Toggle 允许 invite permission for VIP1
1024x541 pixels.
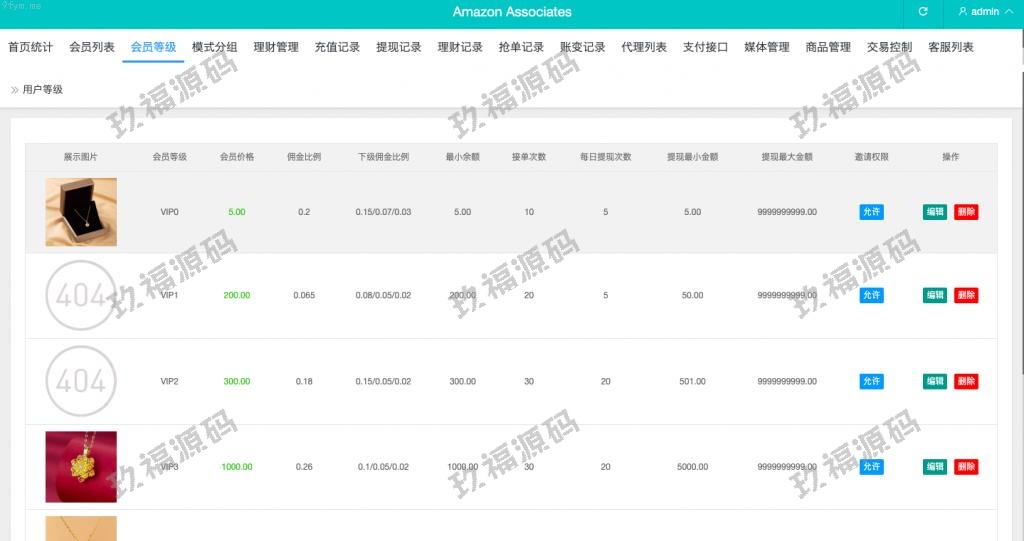tap(871, 295)
